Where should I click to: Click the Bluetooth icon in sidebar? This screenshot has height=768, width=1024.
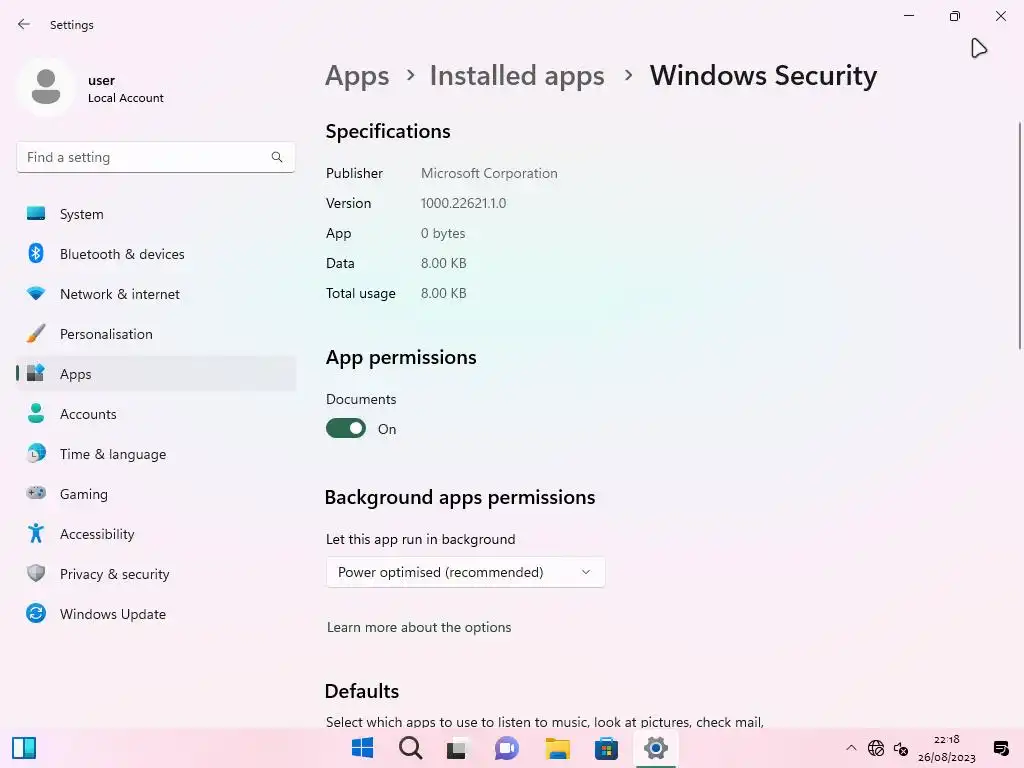click(36, 253)
